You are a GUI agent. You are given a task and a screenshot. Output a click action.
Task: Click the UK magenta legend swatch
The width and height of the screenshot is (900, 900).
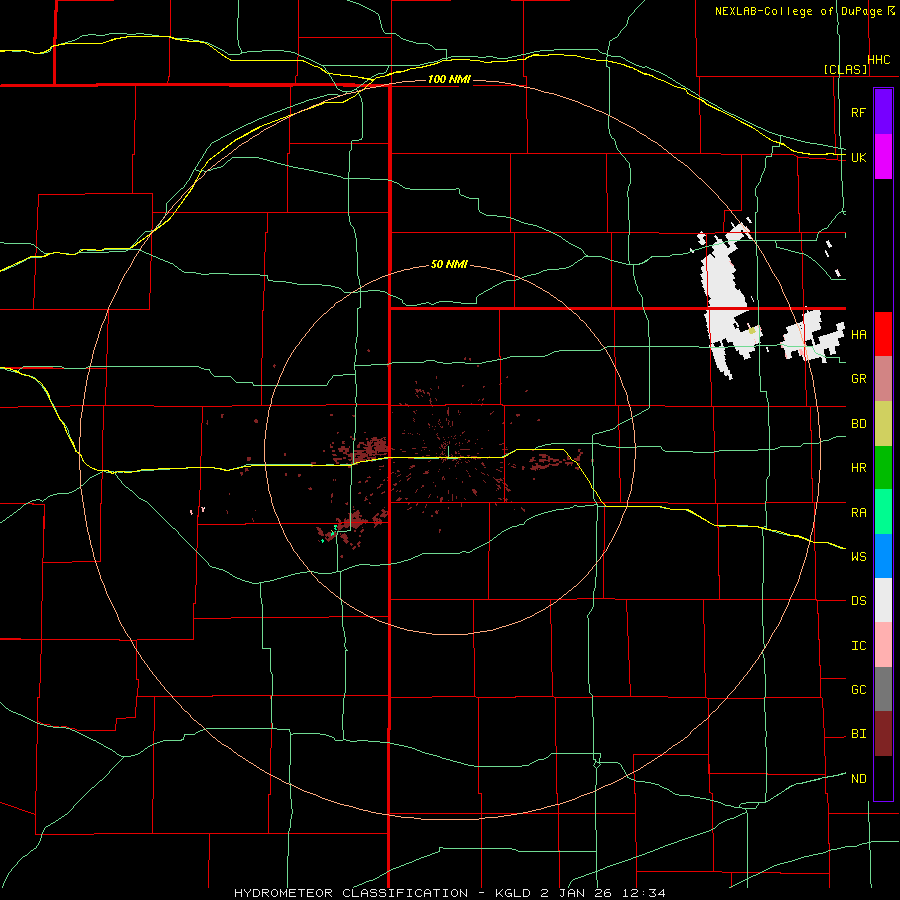click(x=883, y=157)
